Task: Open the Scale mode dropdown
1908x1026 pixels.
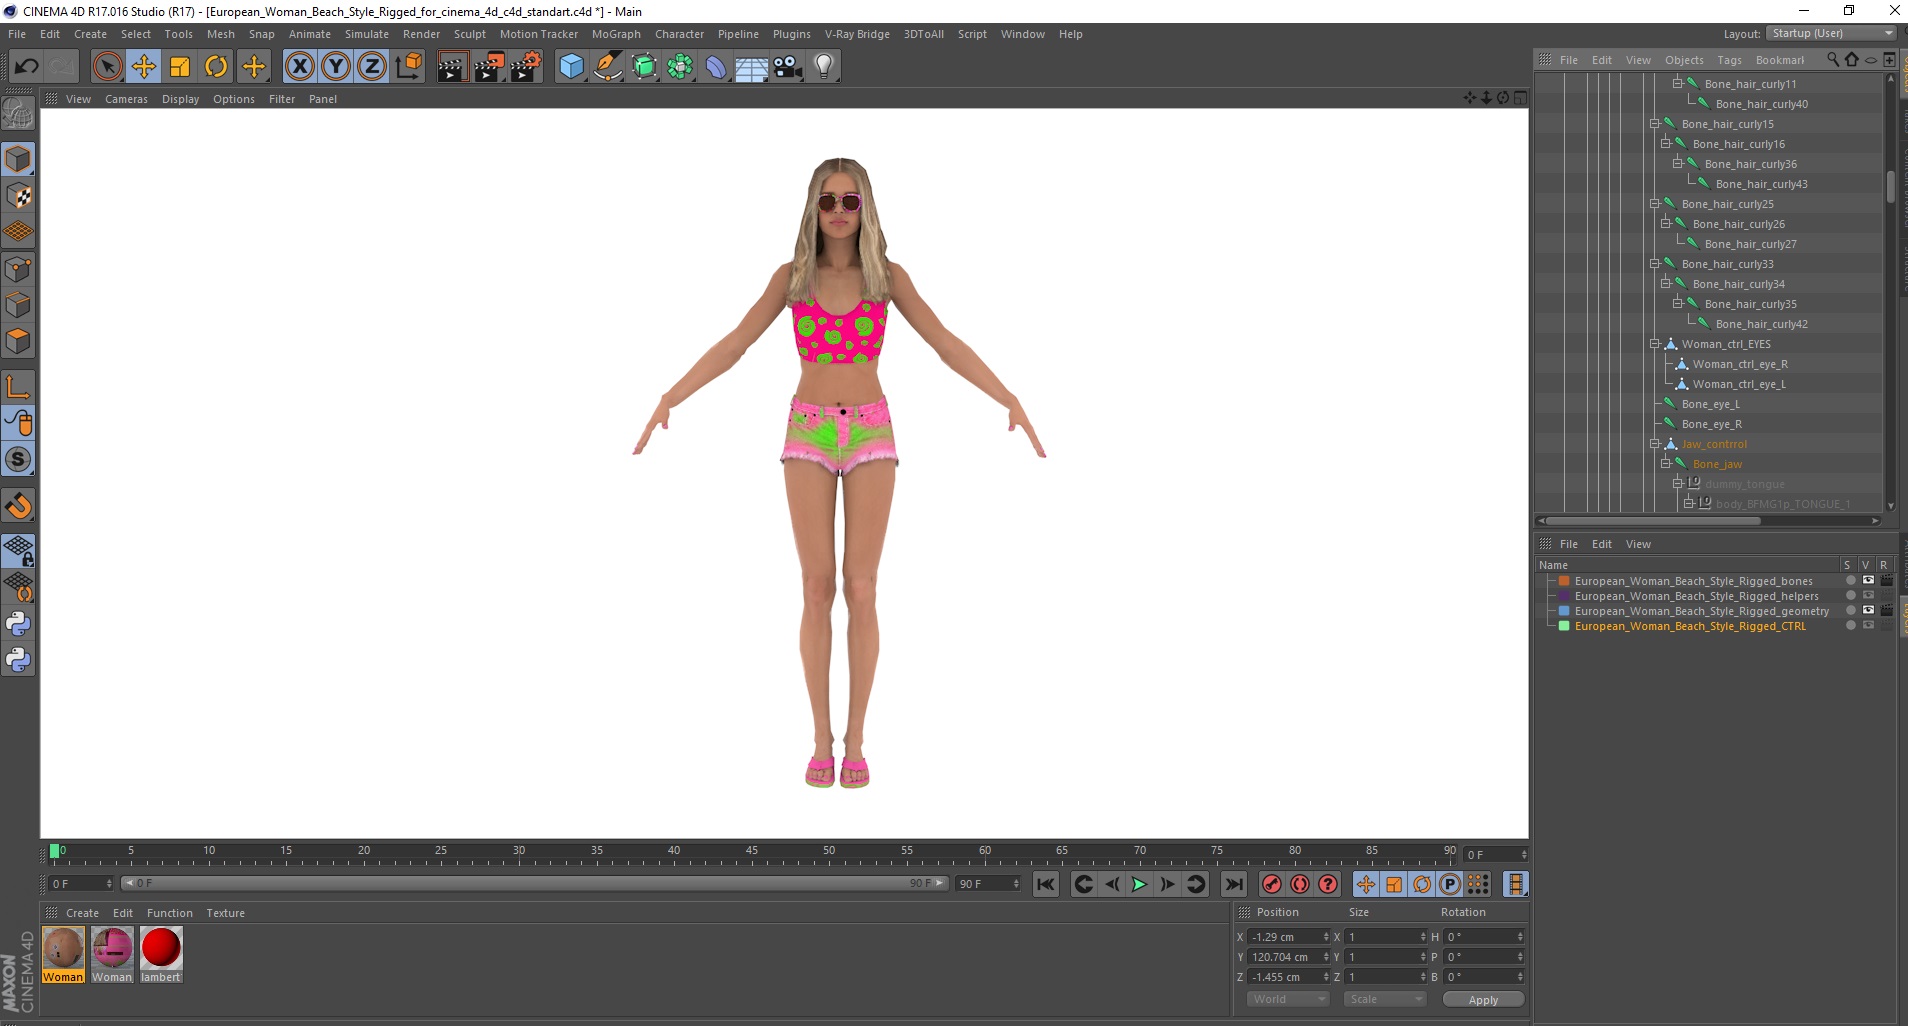Action: pos(1385,999)
